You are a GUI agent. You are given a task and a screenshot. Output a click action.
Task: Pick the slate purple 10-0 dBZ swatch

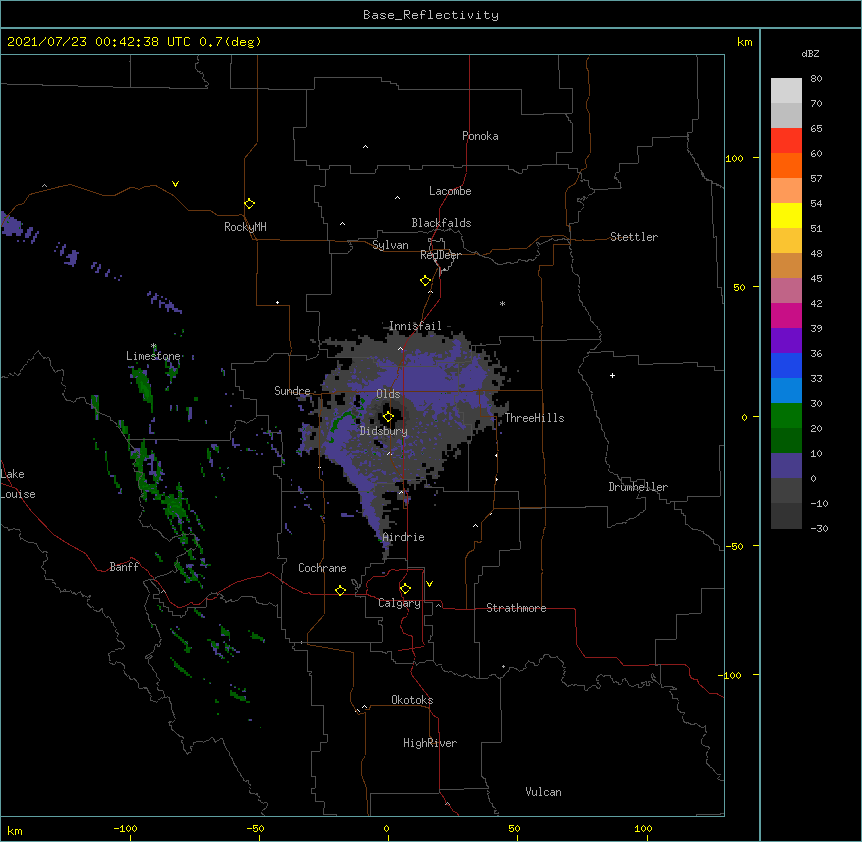(x=786, y=466)
